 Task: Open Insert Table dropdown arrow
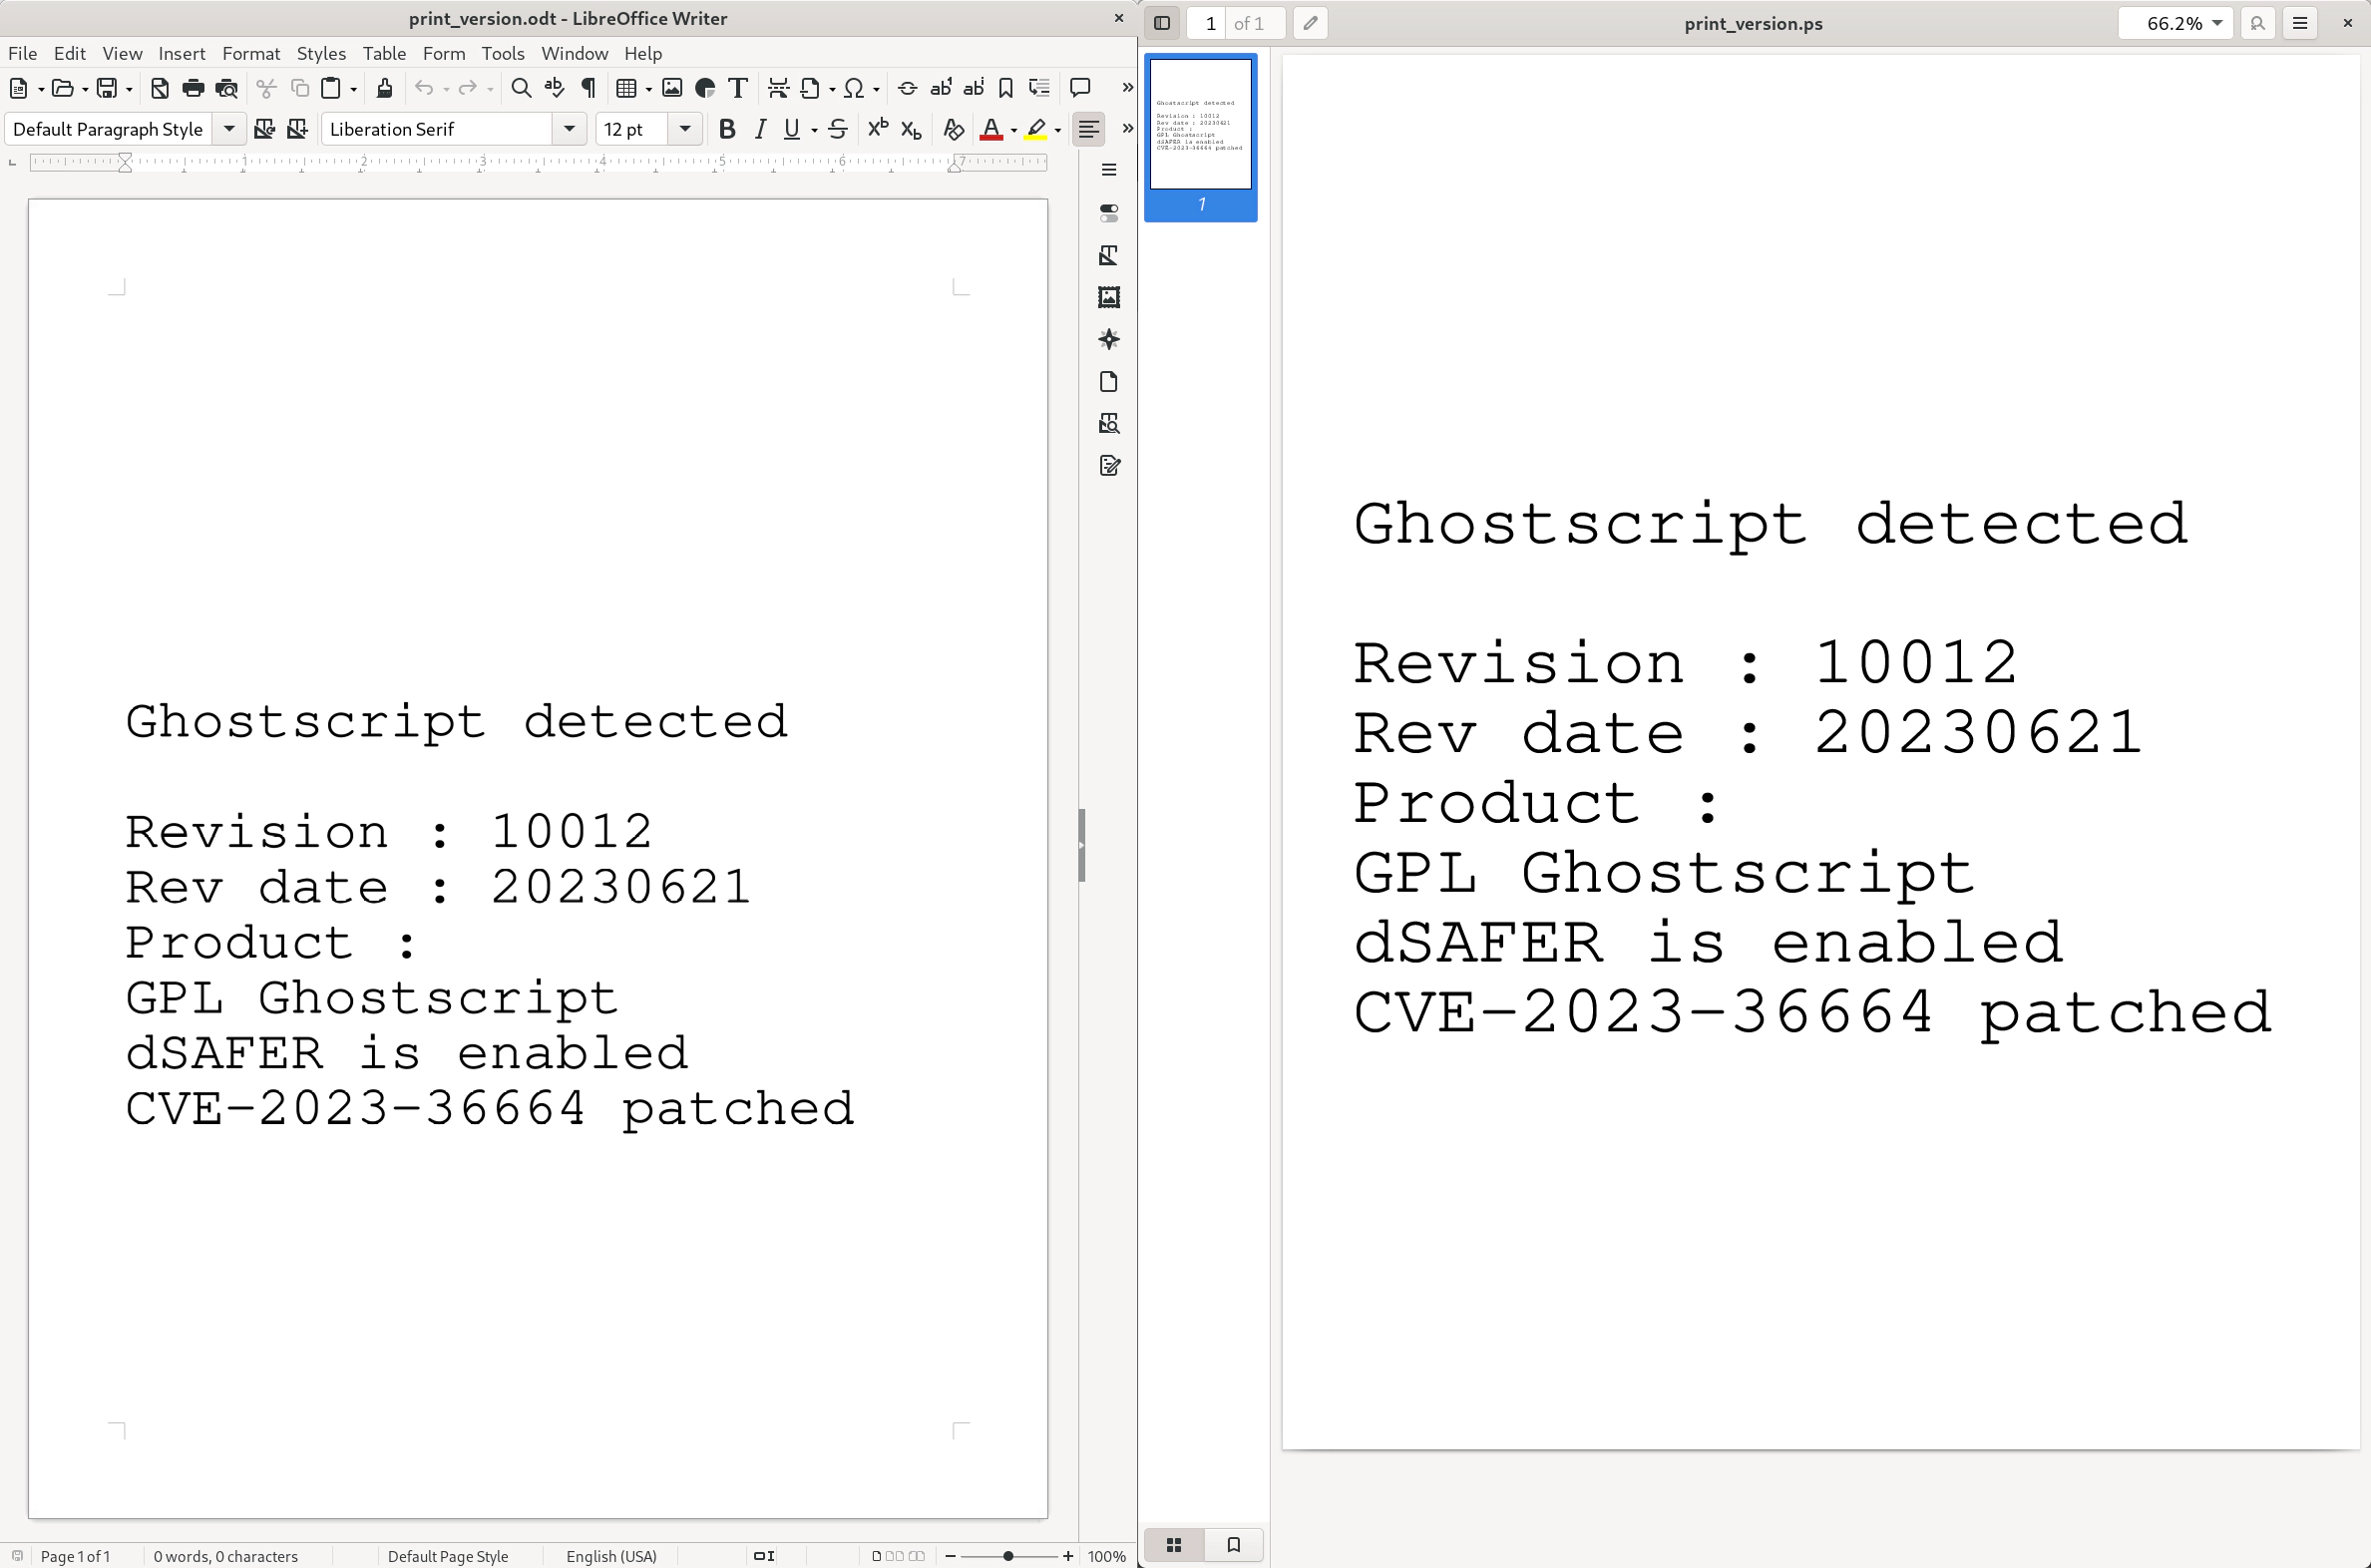(649, 89)
